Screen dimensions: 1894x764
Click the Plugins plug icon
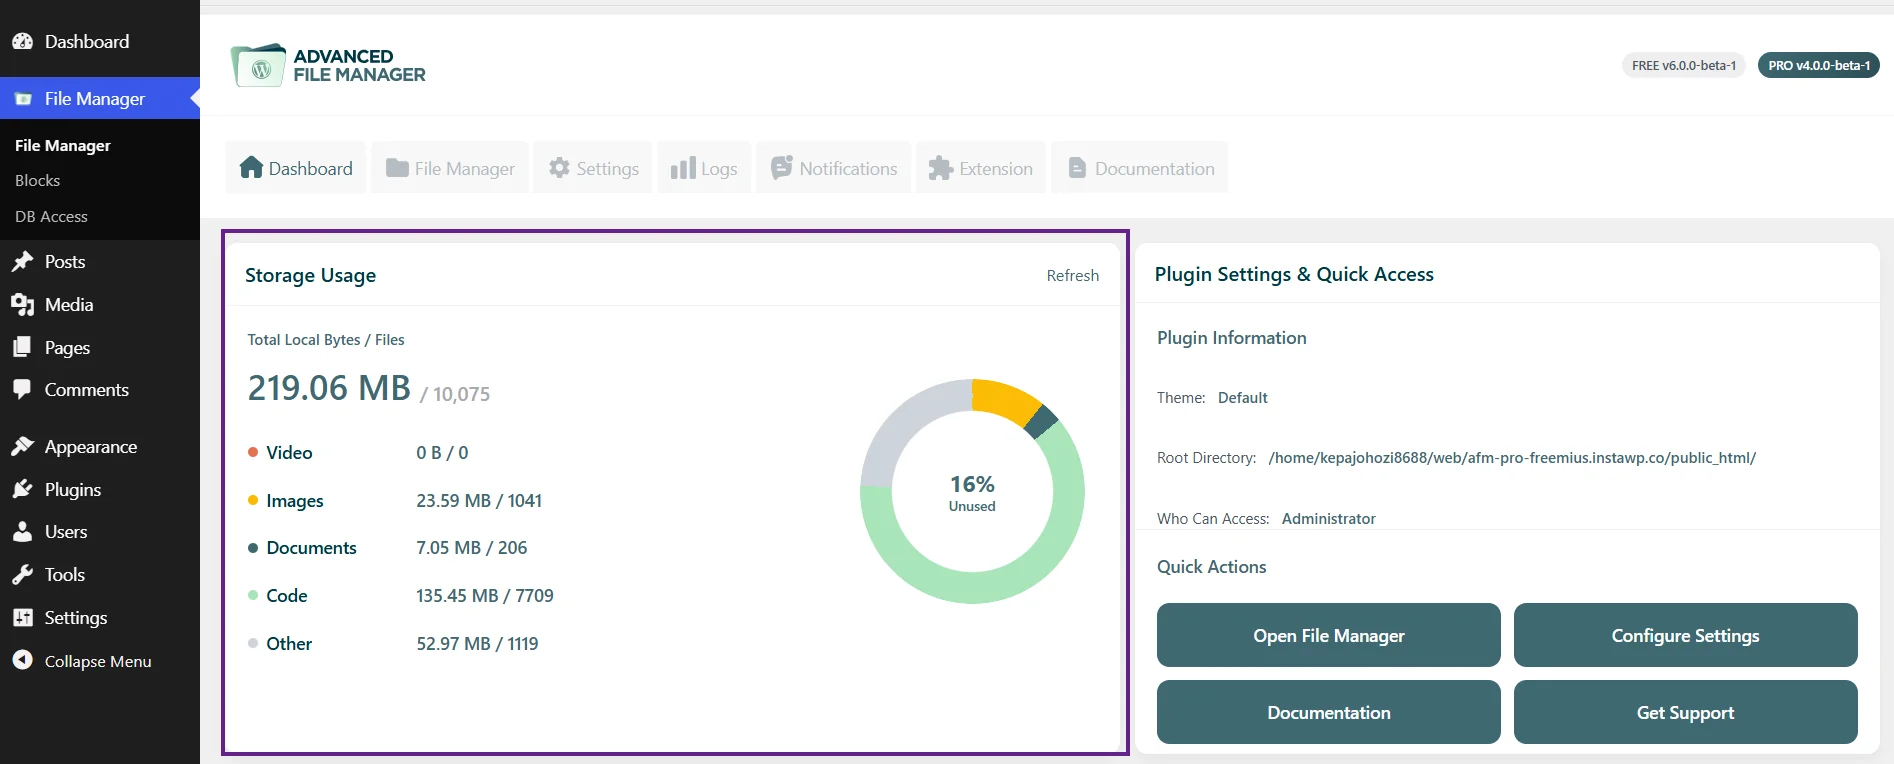click(22, 490)
